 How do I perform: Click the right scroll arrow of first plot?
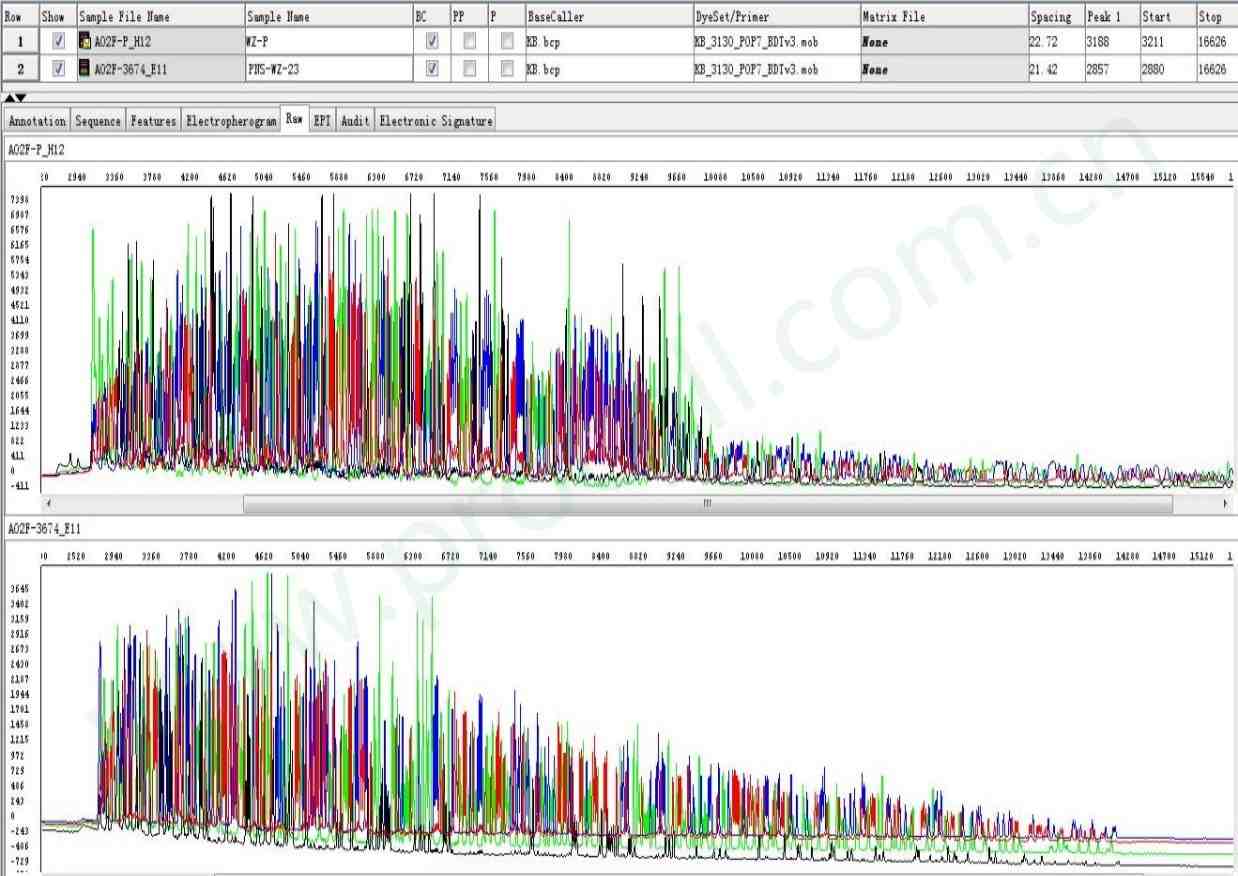point(1225,504)
